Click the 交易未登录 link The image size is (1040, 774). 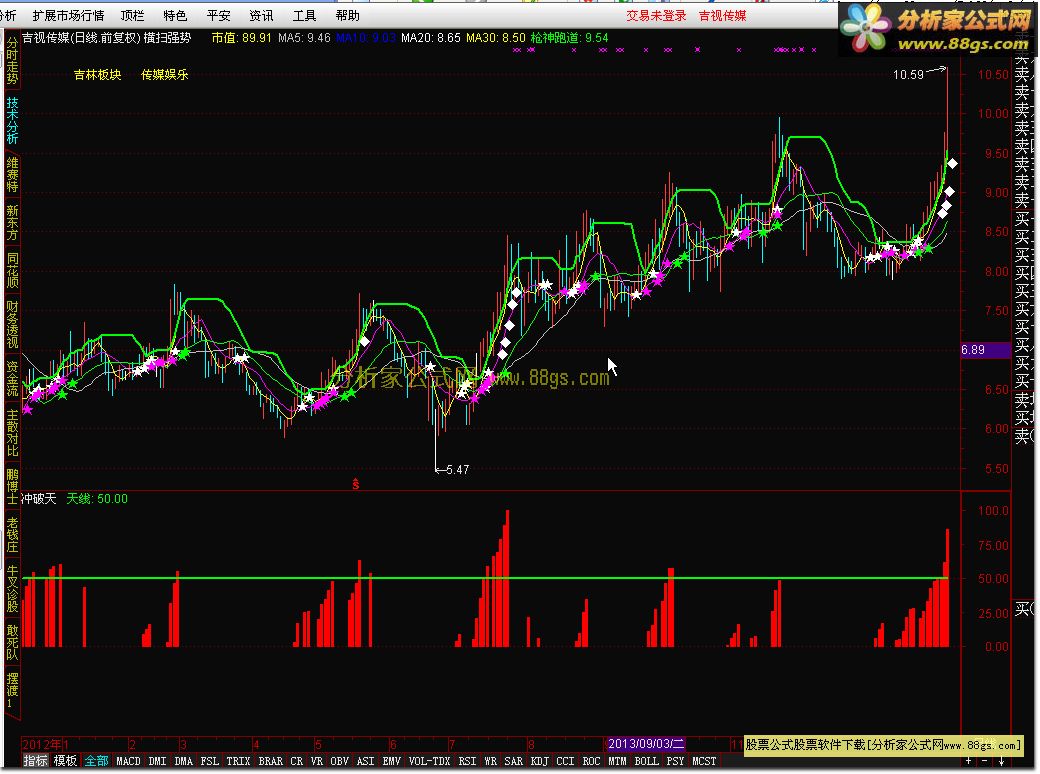tap(656, 15)
